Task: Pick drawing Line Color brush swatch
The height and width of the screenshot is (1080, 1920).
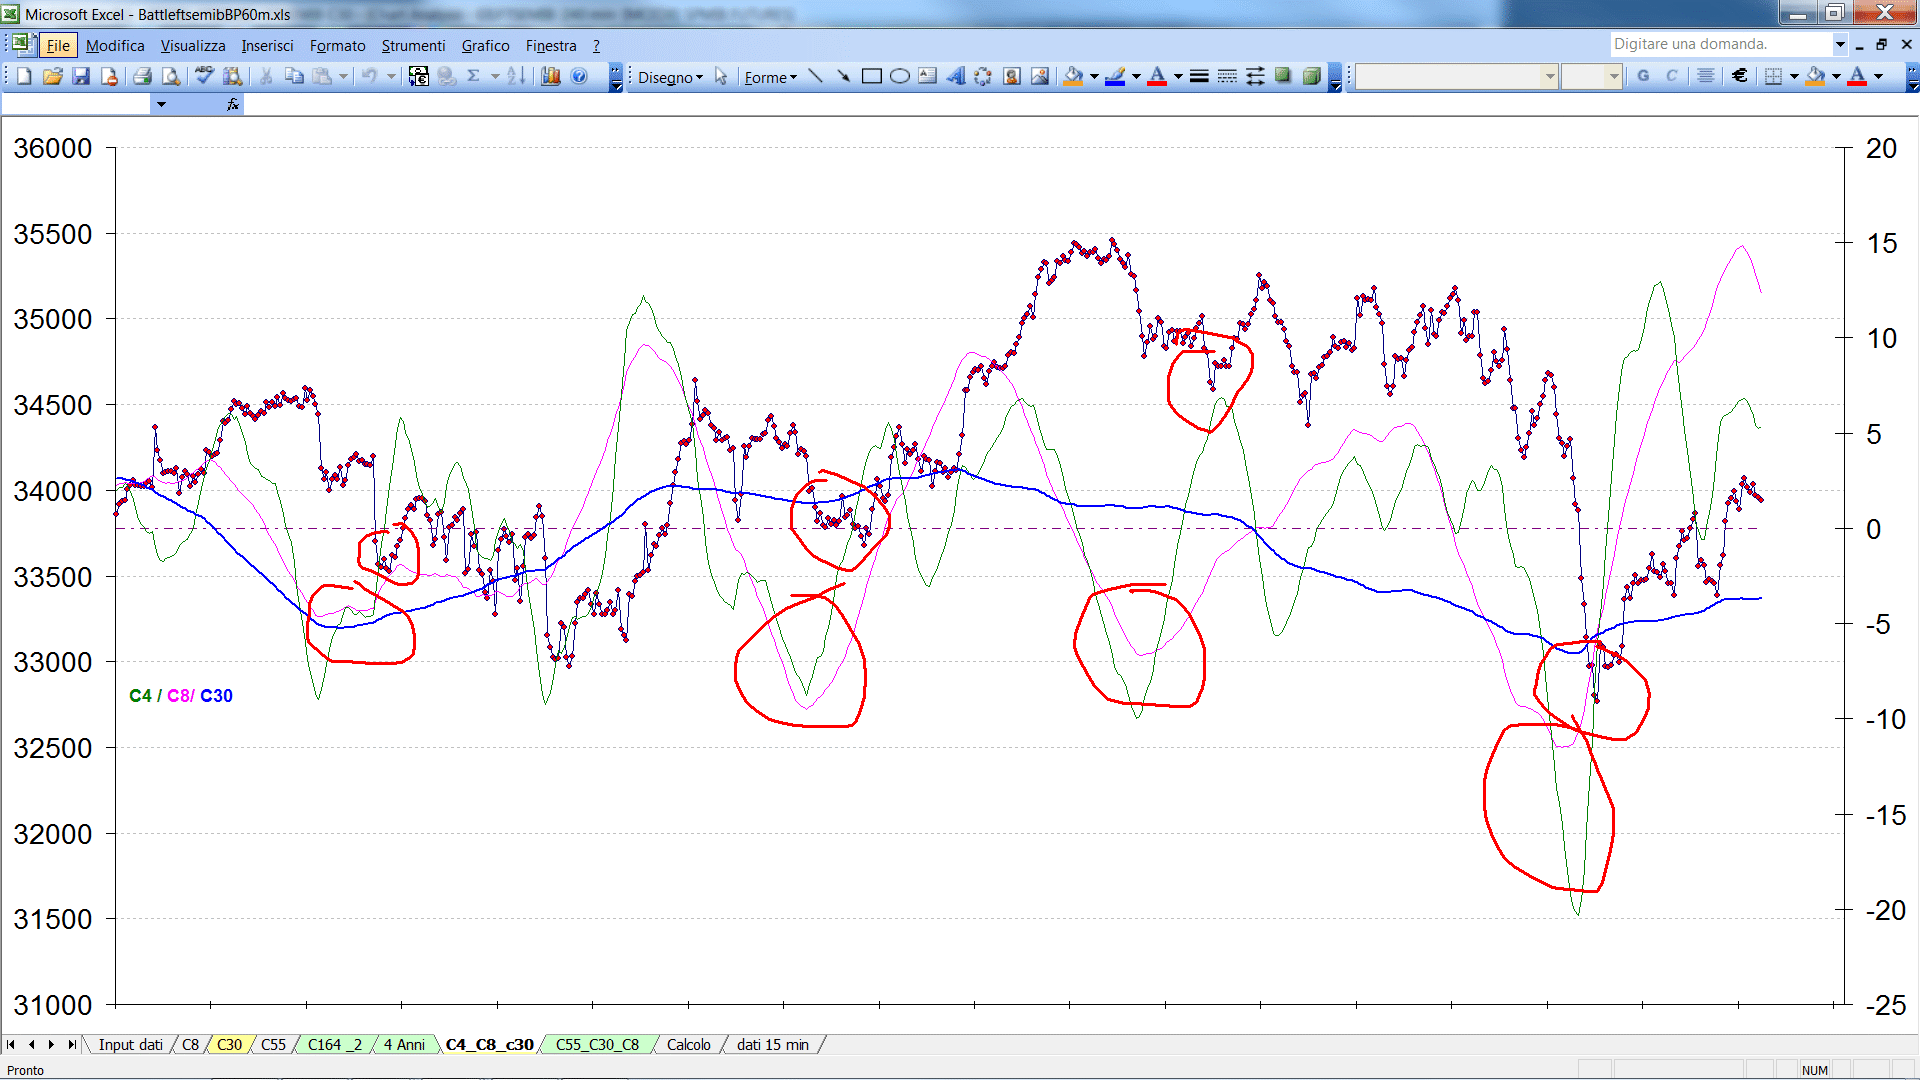Action: (x=1115, y=76)
